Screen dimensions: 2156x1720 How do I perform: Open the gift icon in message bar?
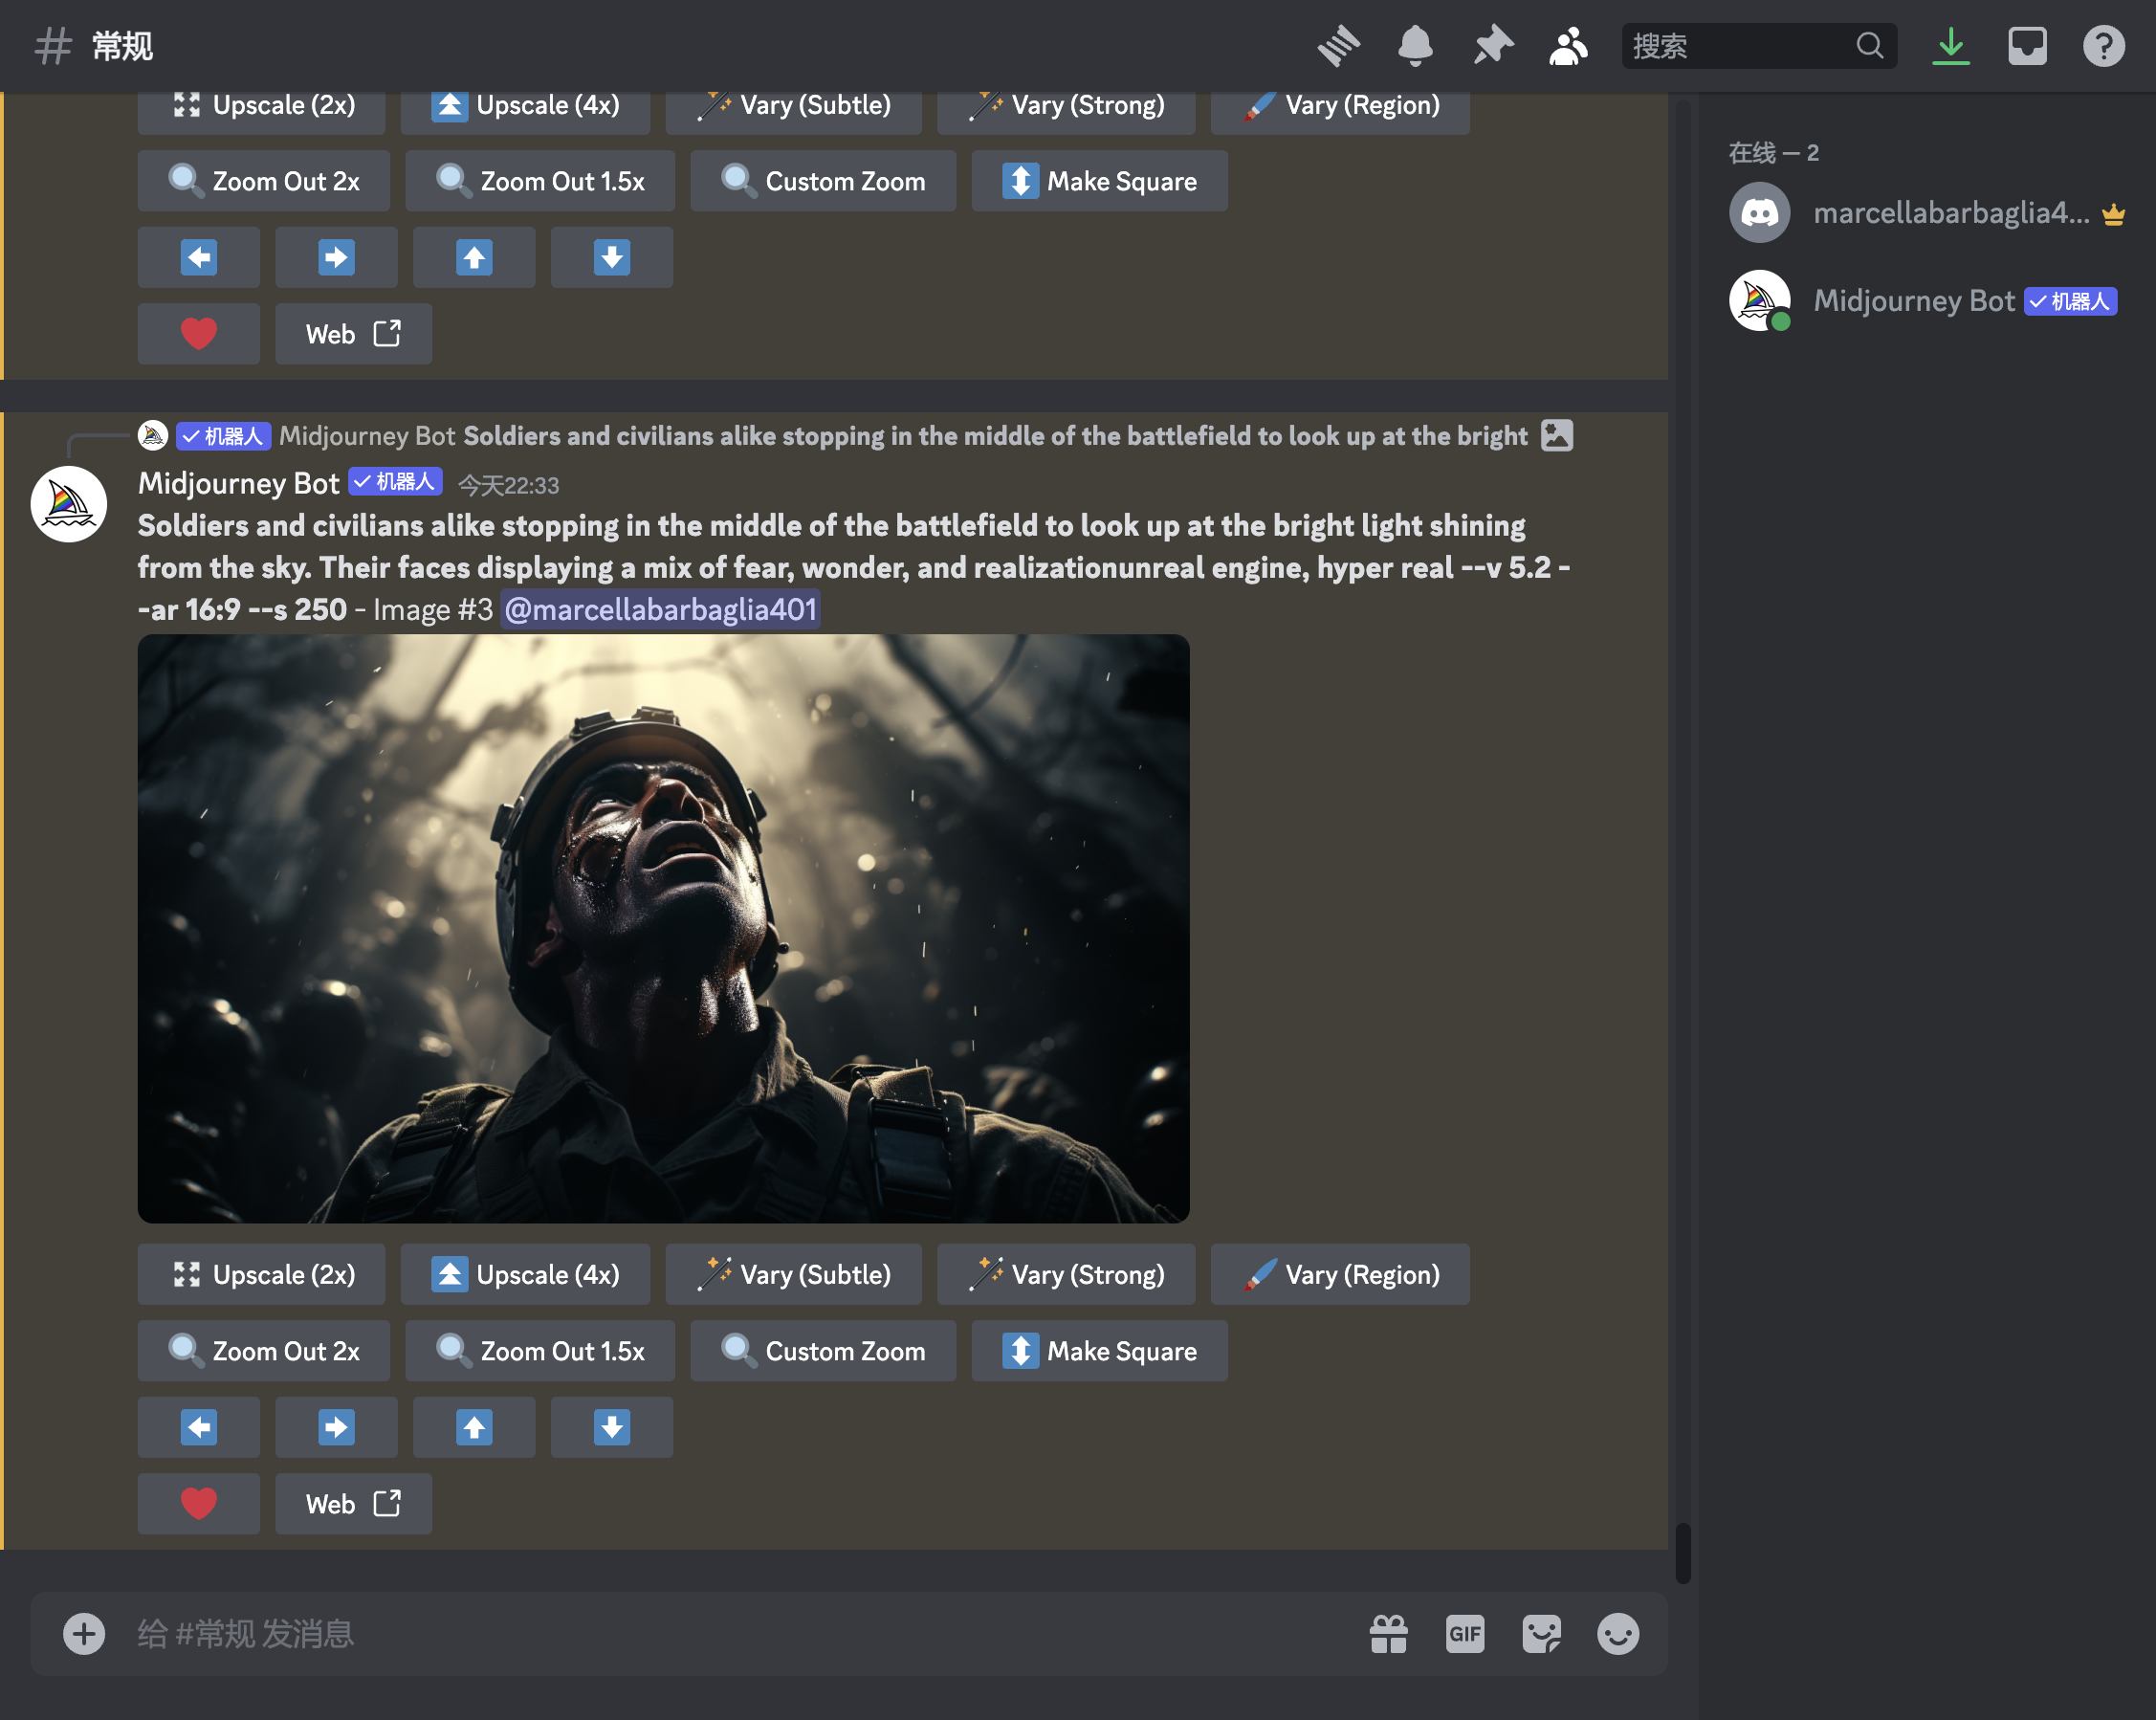(1388, 1634)
